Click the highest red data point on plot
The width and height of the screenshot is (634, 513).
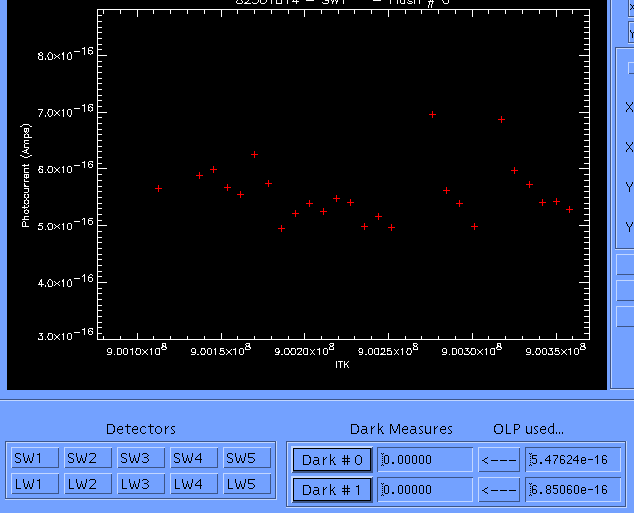(x=432, y=115)
